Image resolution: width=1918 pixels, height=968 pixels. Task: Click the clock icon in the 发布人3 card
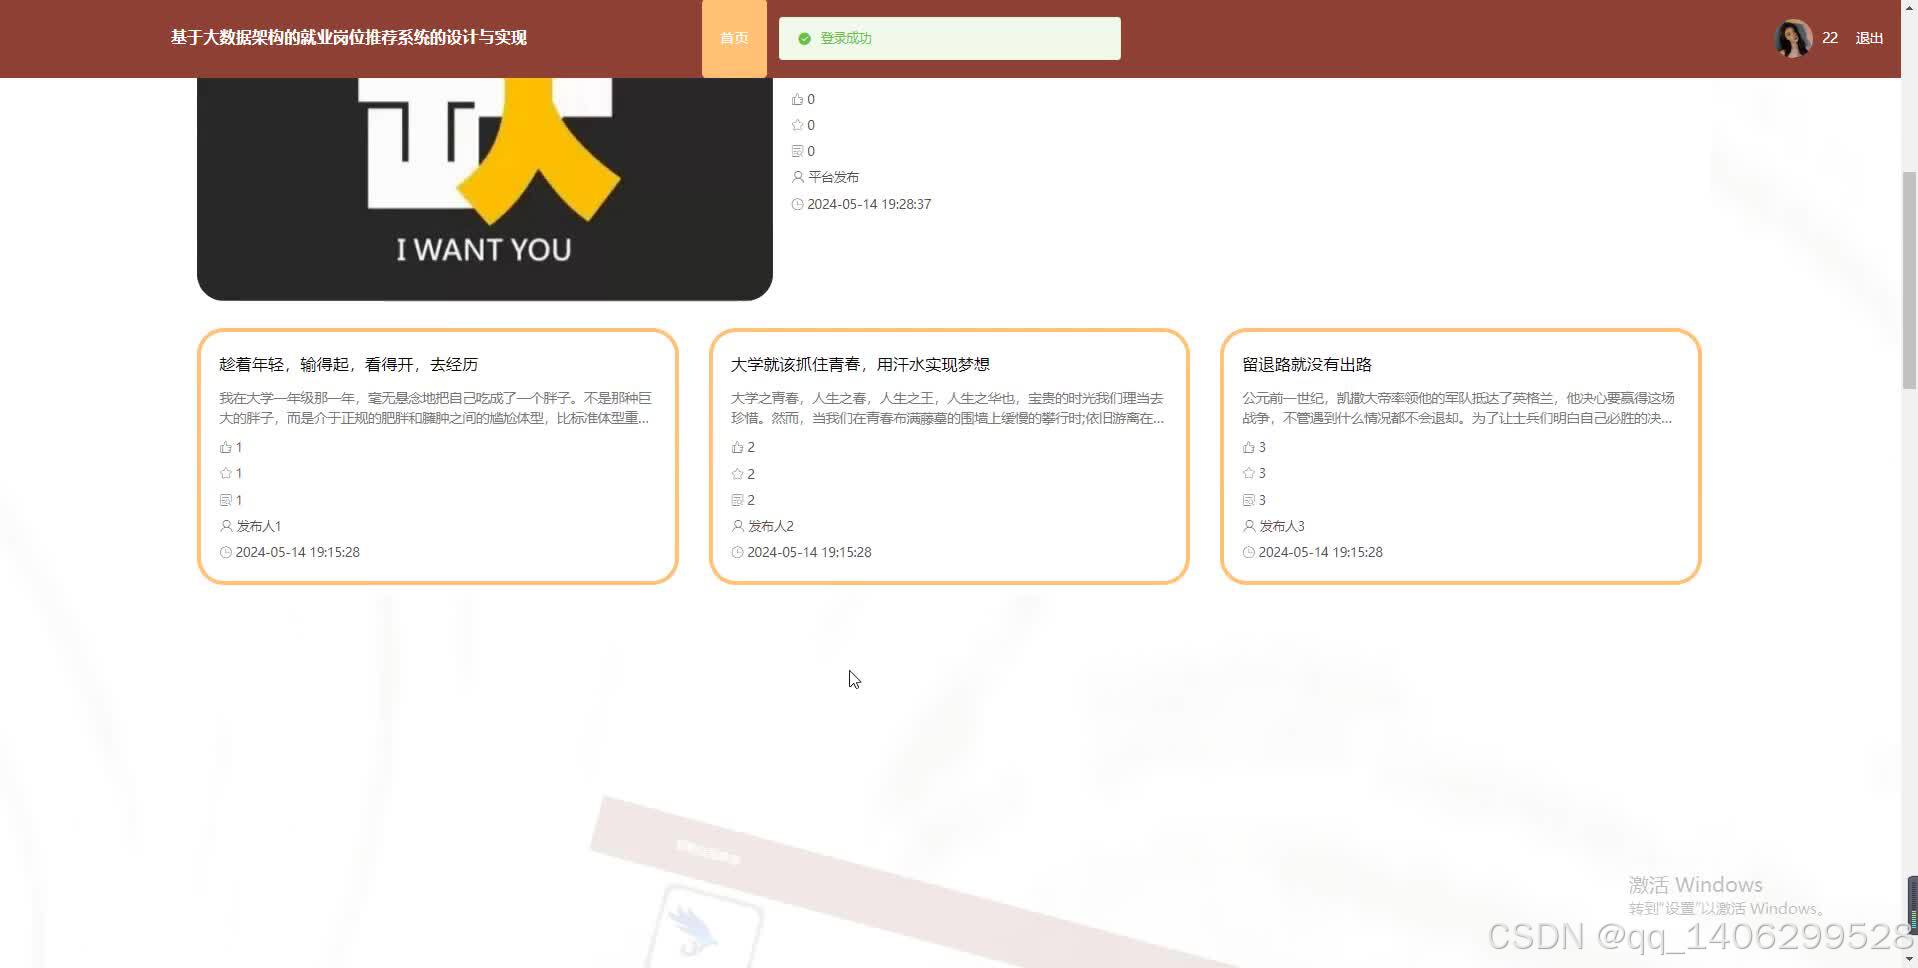pos(1248,552)
